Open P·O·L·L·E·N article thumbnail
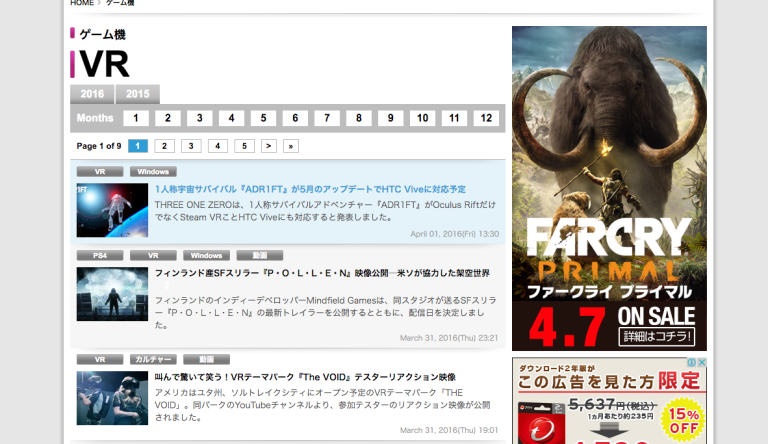The image size is (768, 444). click(112, 294)
